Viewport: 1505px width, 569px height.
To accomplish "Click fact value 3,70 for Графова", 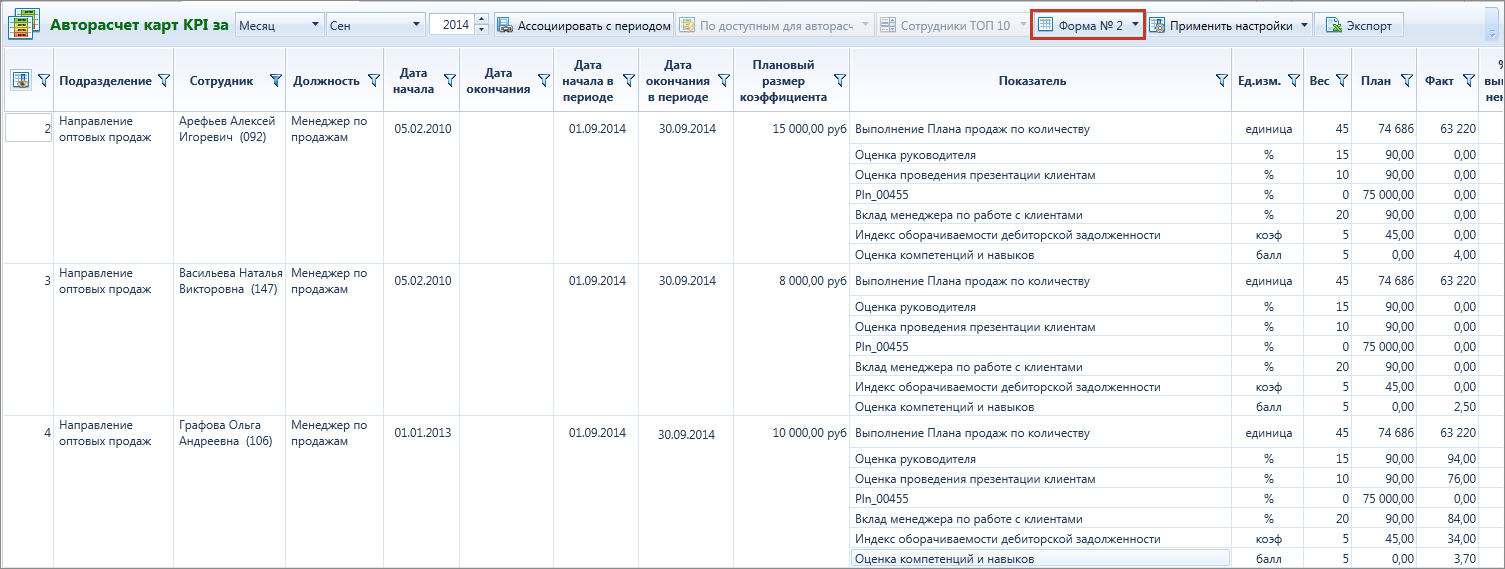I will 1466,559.
